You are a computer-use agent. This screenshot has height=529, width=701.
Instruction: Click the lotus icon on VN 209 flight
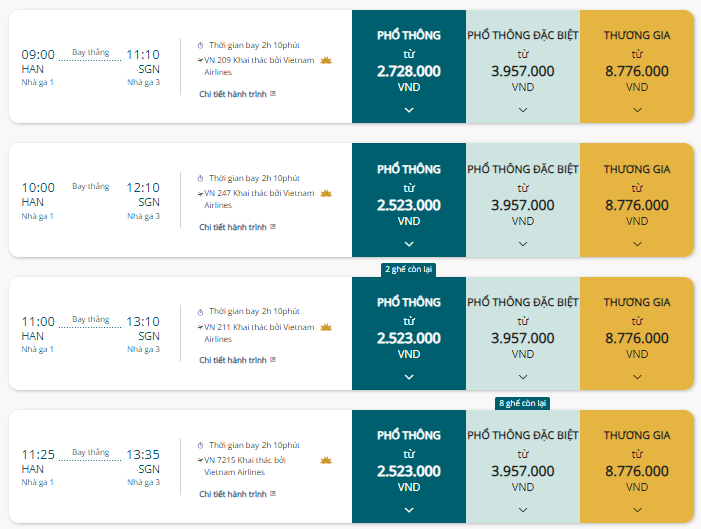tap(326, 60)
